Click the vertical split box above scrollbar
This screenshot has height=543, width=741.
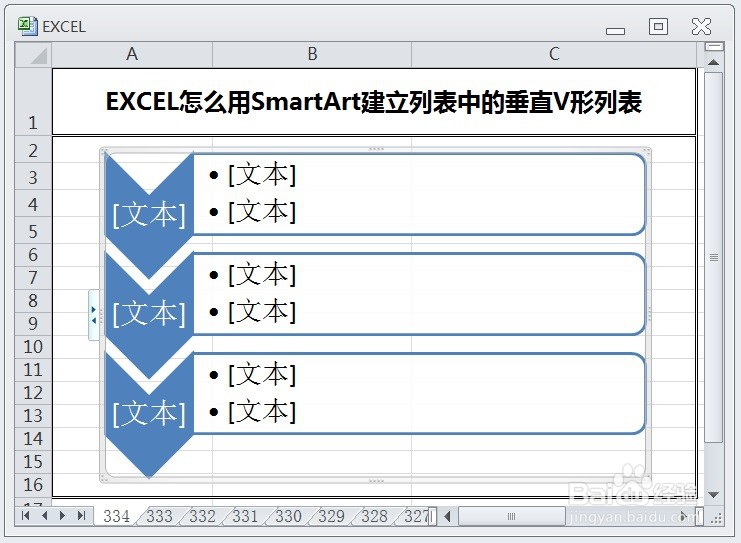(x=714, y=46)
